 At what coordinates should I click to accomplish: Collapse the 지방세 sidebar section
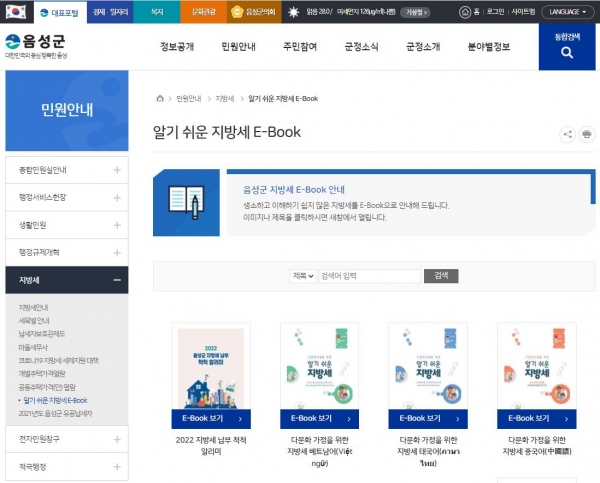point(117,281)
